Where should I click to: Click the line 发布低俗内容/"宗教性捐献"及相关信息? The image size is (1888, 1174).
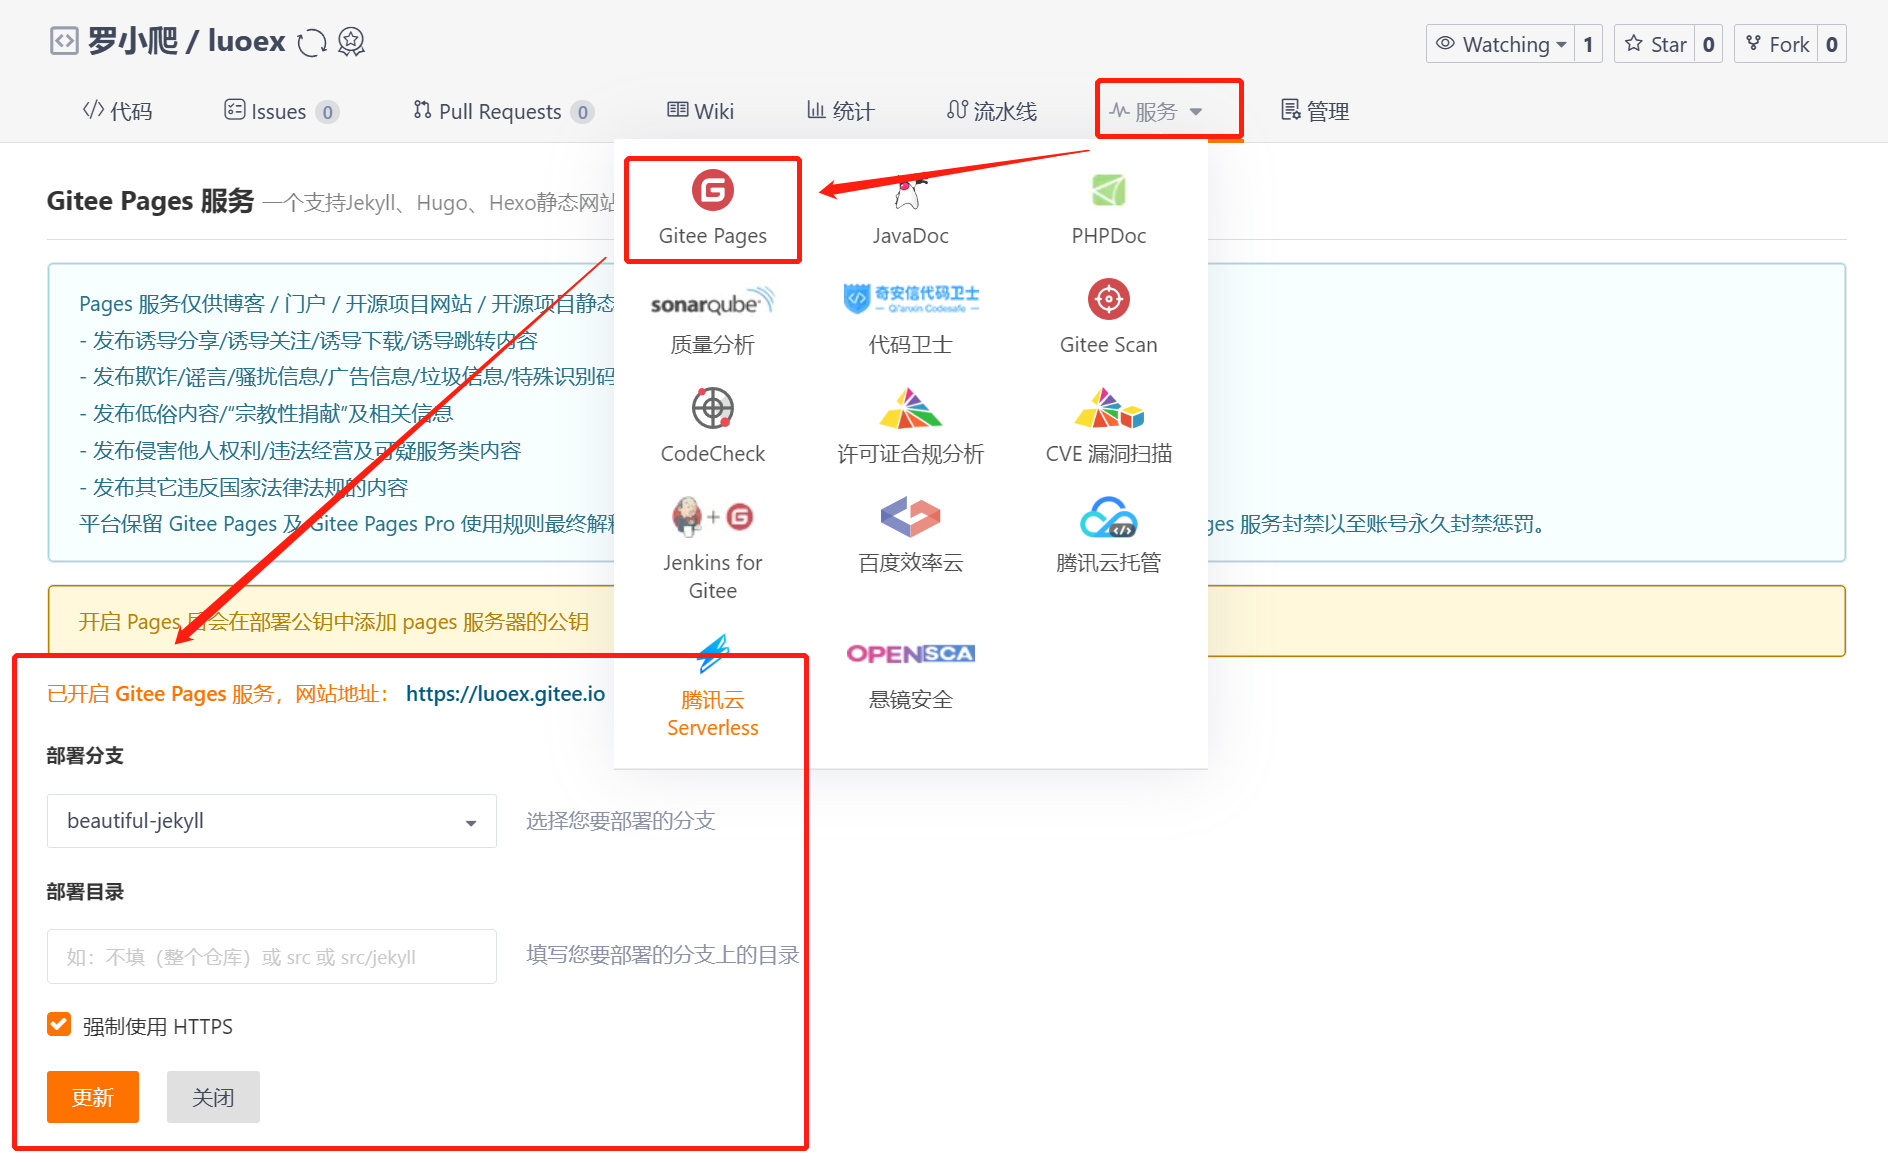coord(266,414)
